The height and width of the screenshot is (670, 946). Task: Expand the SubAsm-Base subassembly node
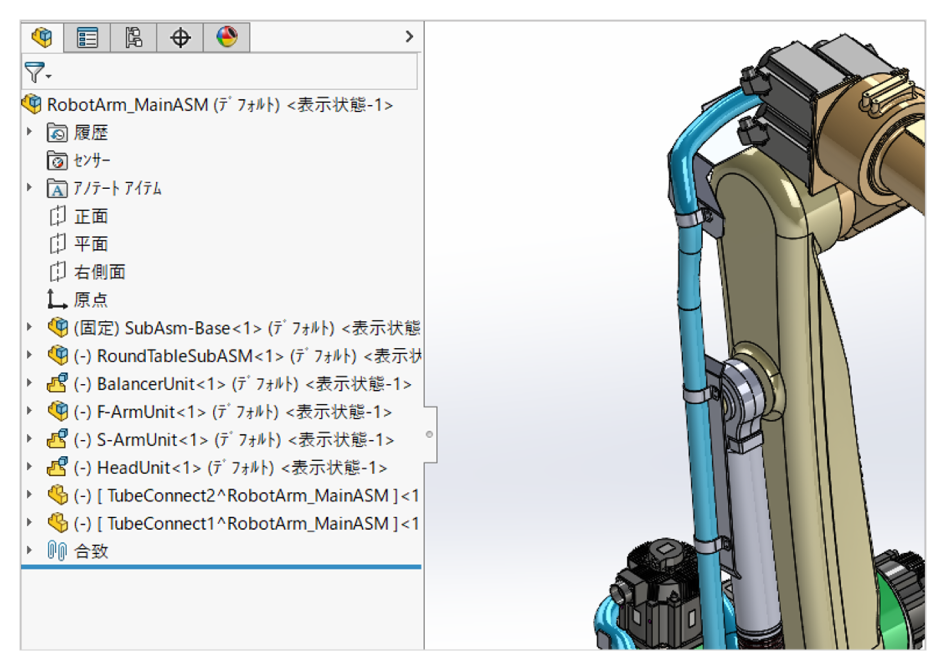[x=30, y=328]
